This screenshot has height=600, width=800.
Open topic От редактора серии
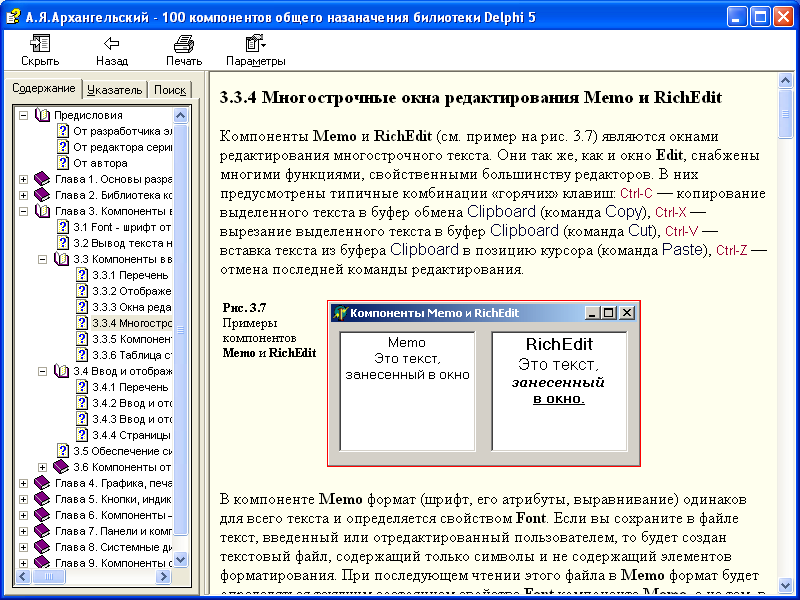122,147
